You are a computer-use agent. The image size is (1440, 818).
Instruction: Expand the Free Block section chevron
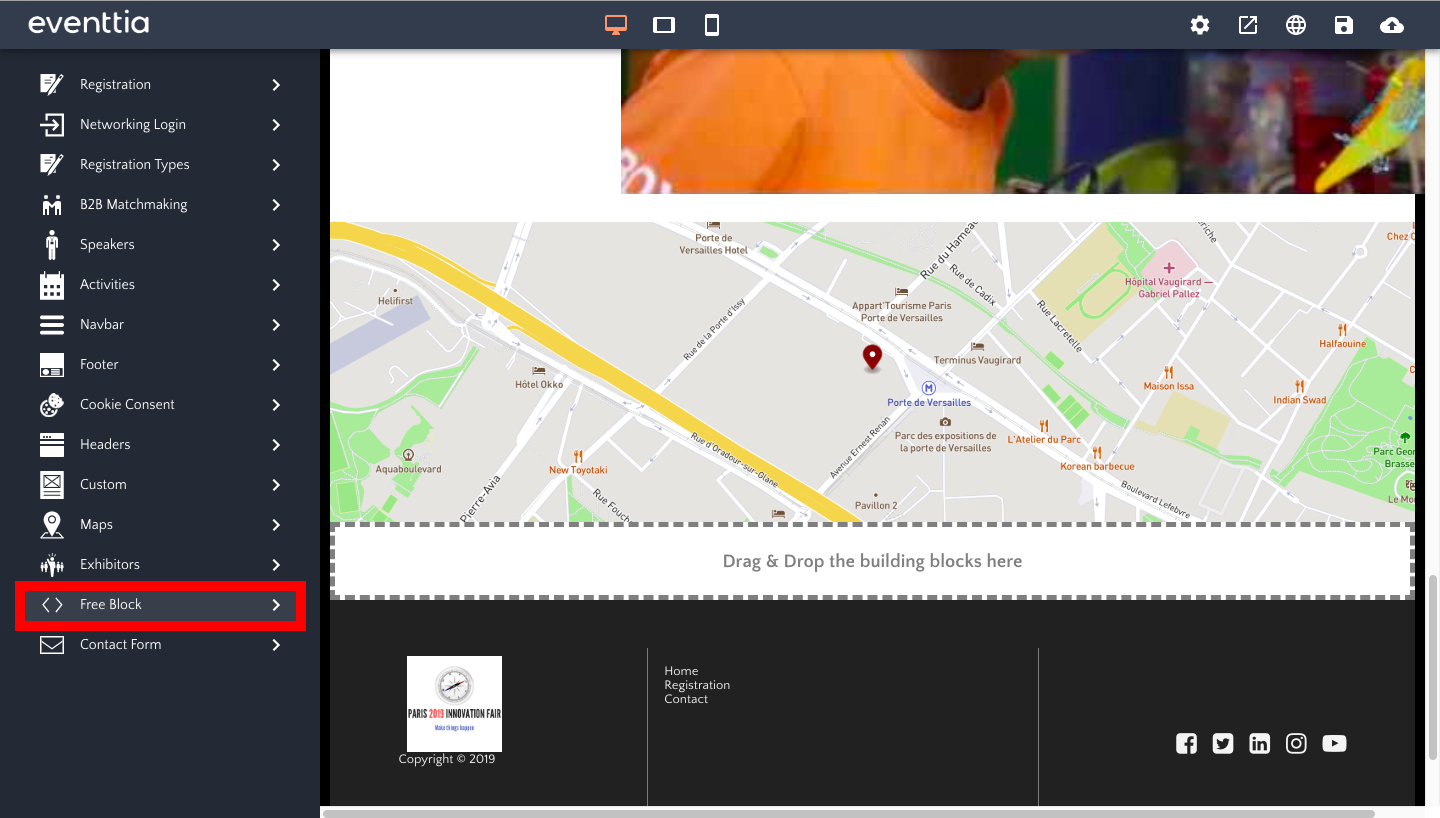click(276, 605)
